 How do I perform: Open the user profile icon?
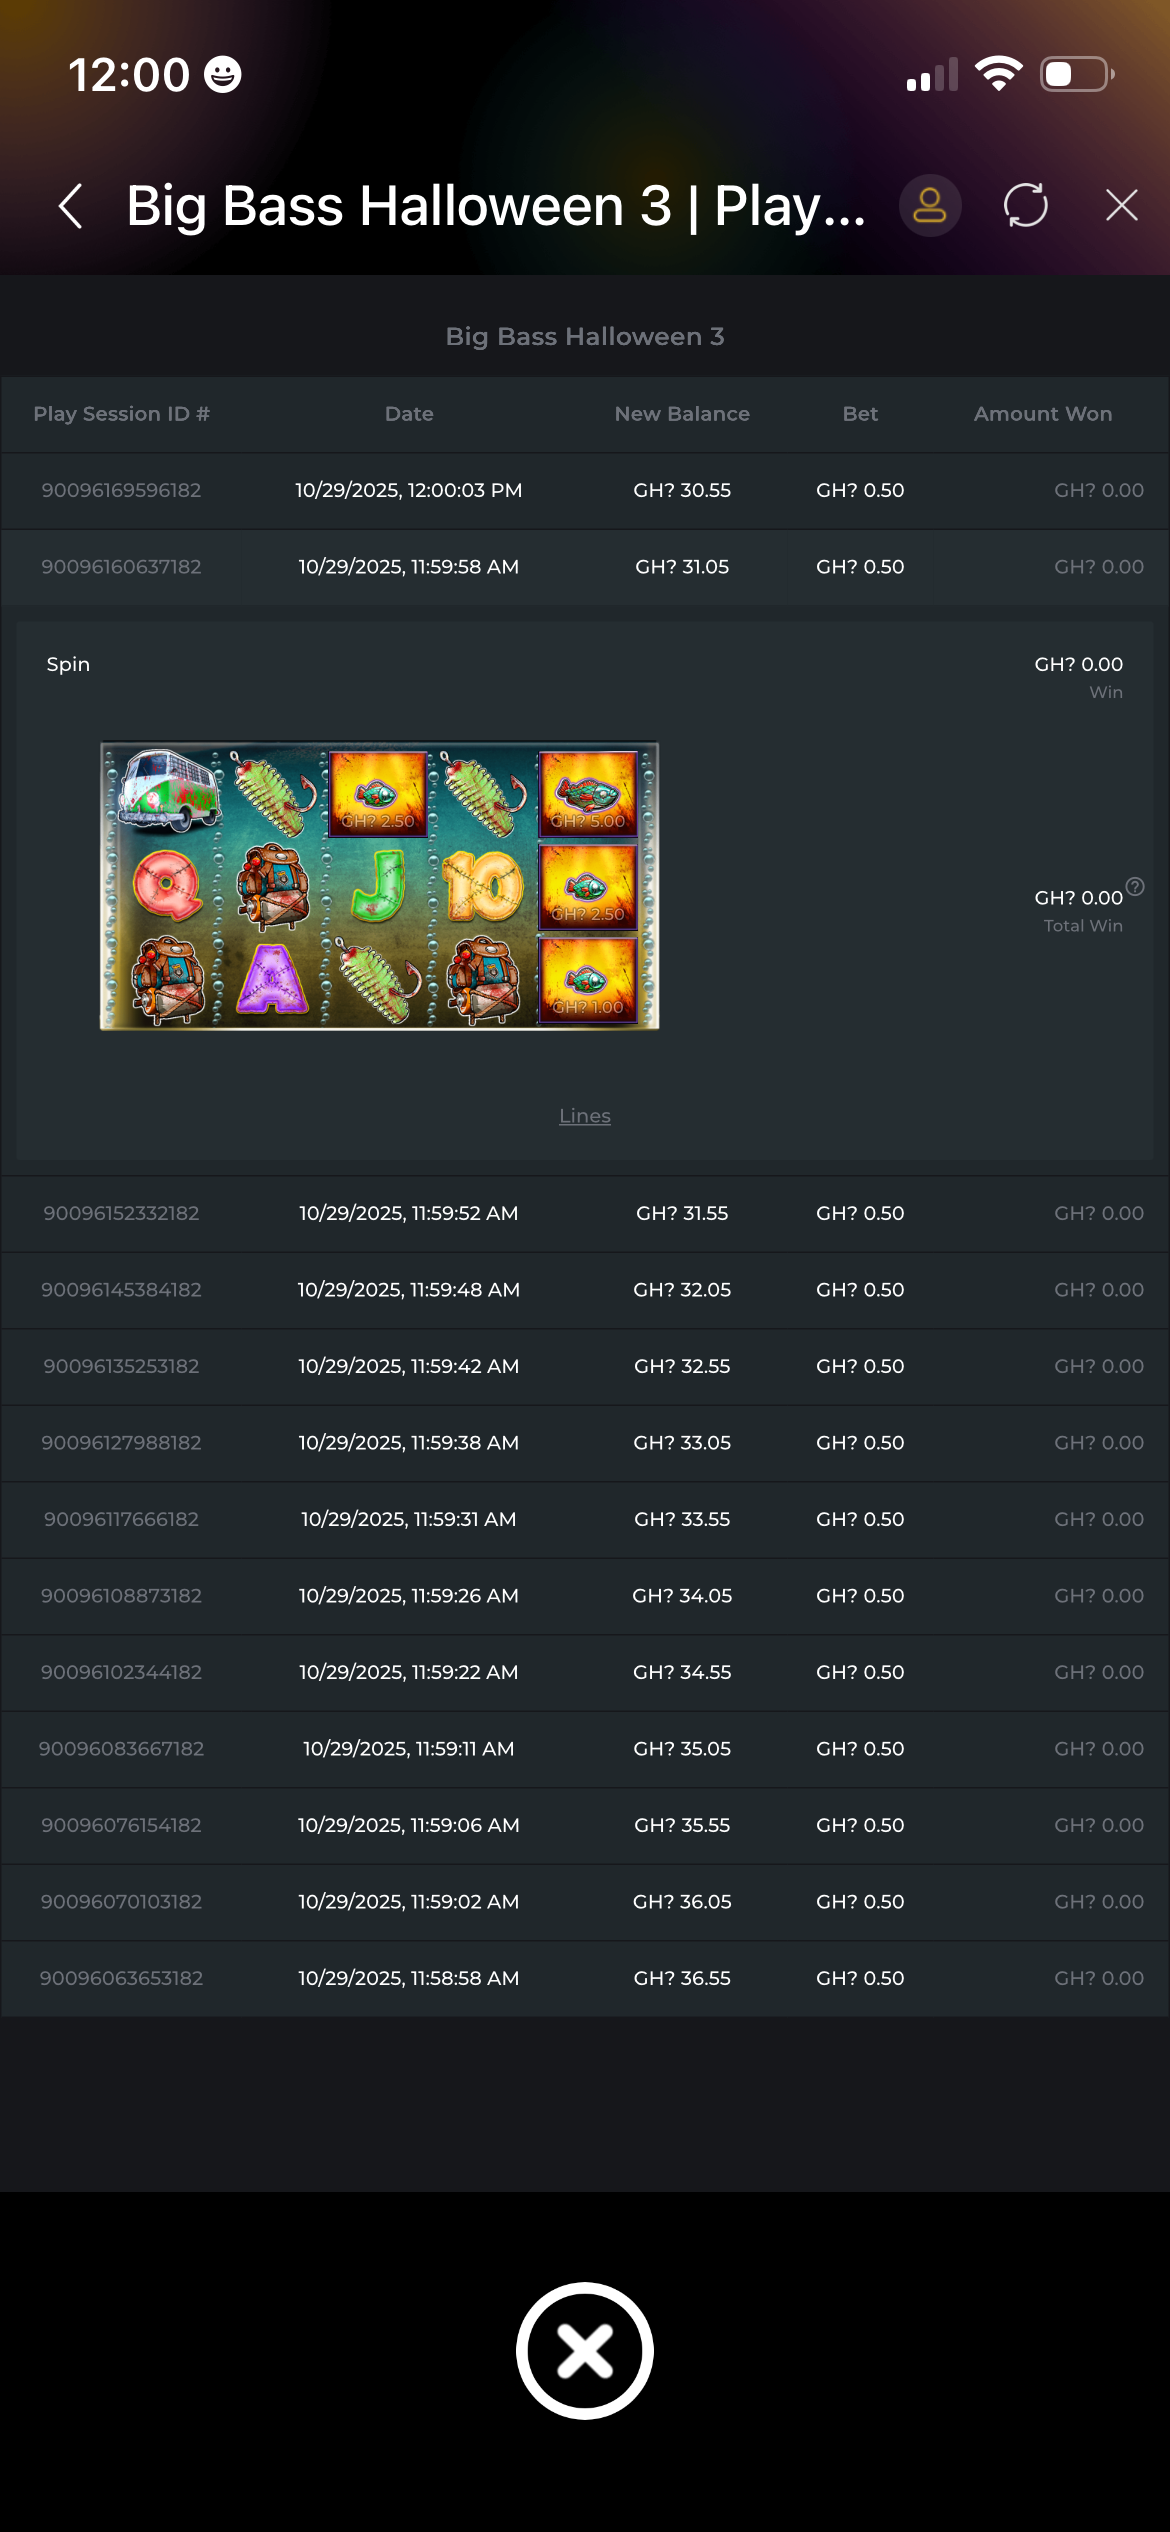click(929, 206)
